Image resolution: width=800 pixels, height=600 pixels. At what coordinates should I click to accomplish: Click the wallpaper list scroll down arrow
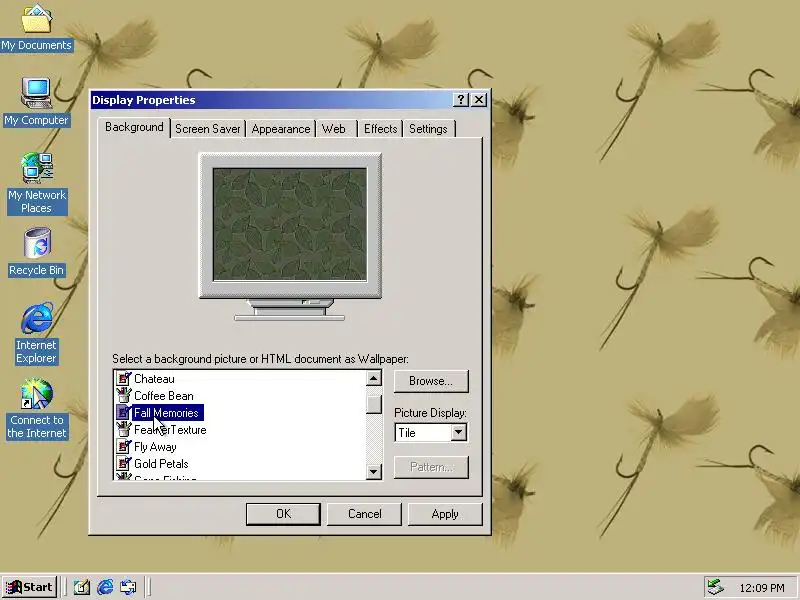point(373,471)
